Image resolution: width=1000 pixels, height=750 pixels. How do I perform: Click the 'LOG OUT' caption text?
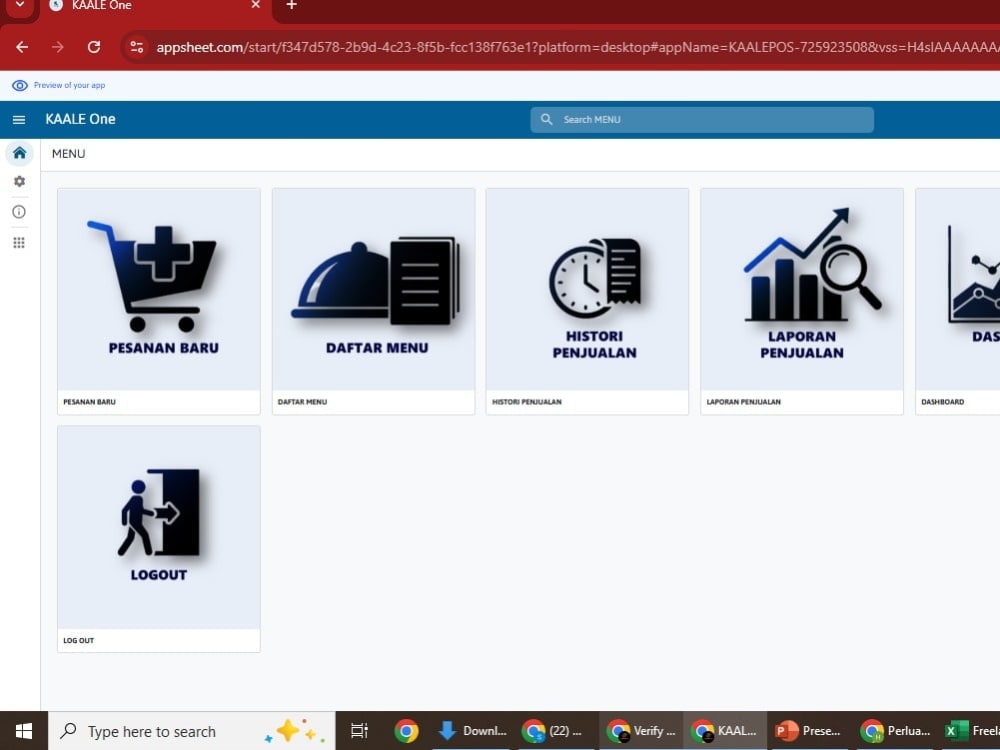coord(78,640)
